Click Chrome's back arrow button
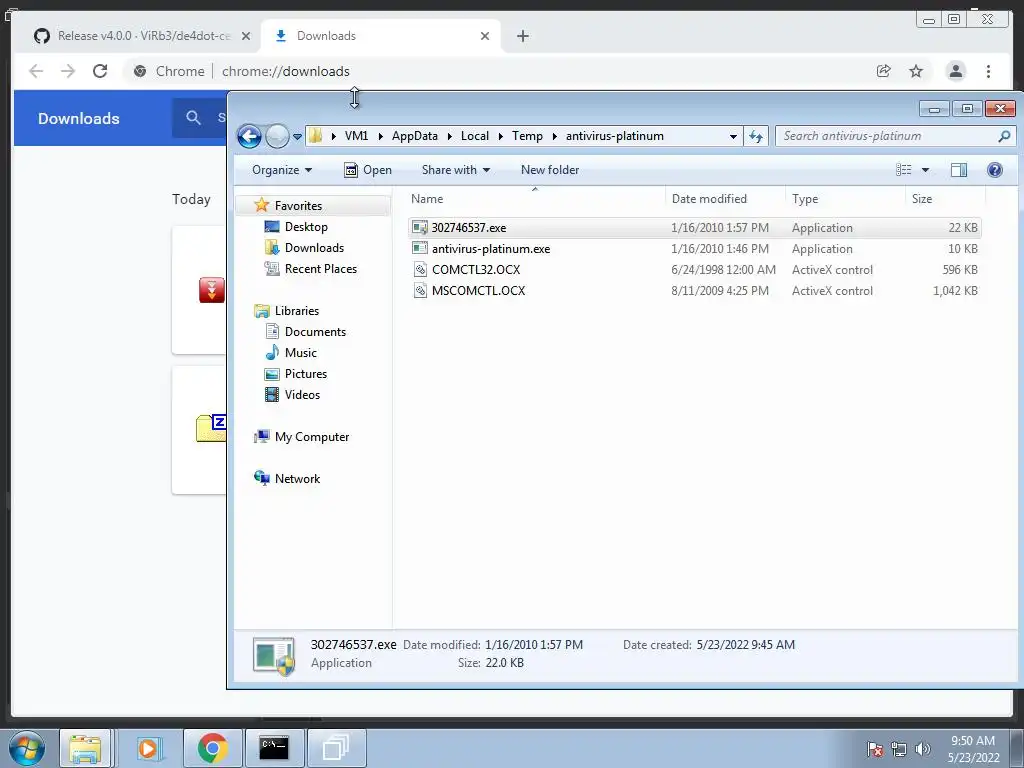 coord(36,71)
